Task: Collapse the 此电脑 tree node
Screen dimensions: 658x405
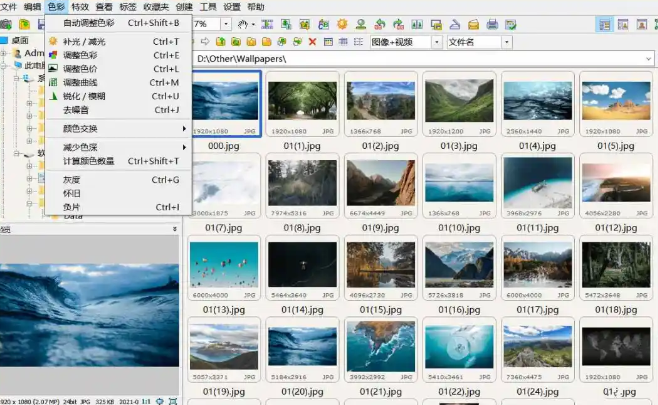Action: click(x=4, y=65)
